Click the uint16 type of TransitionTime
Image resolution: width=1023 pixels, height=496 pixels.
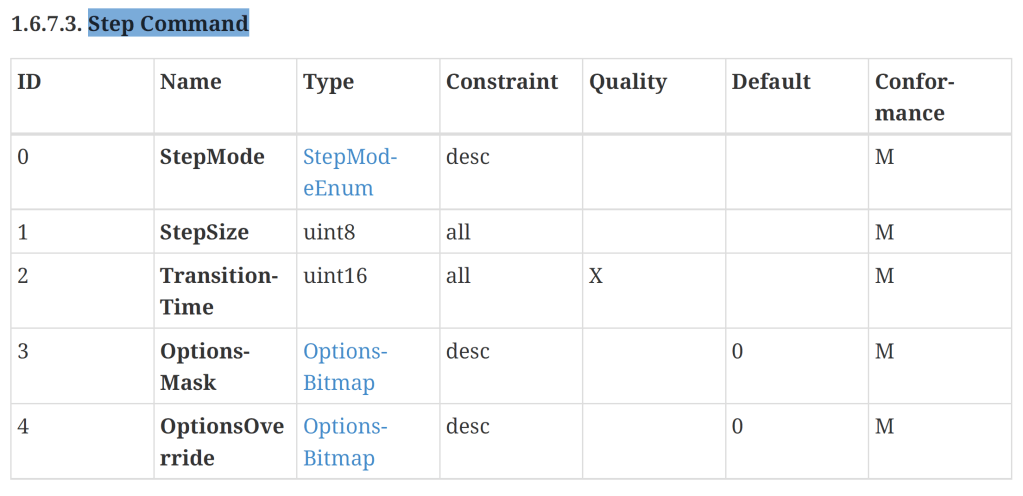pos(335,276)
